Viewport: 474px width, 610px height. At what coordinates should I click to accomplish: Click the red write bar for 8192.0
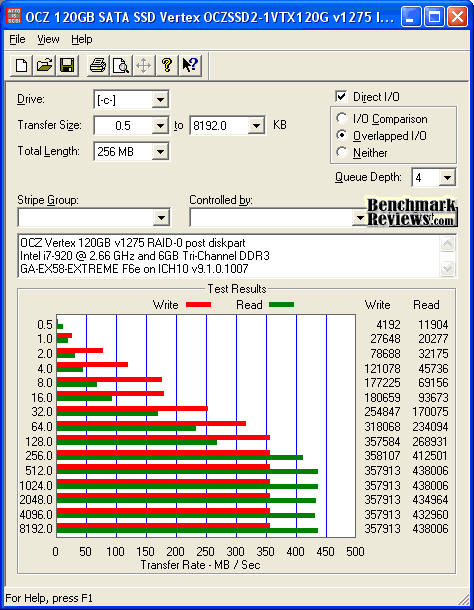pyautogui.click(x=163, y=526)
